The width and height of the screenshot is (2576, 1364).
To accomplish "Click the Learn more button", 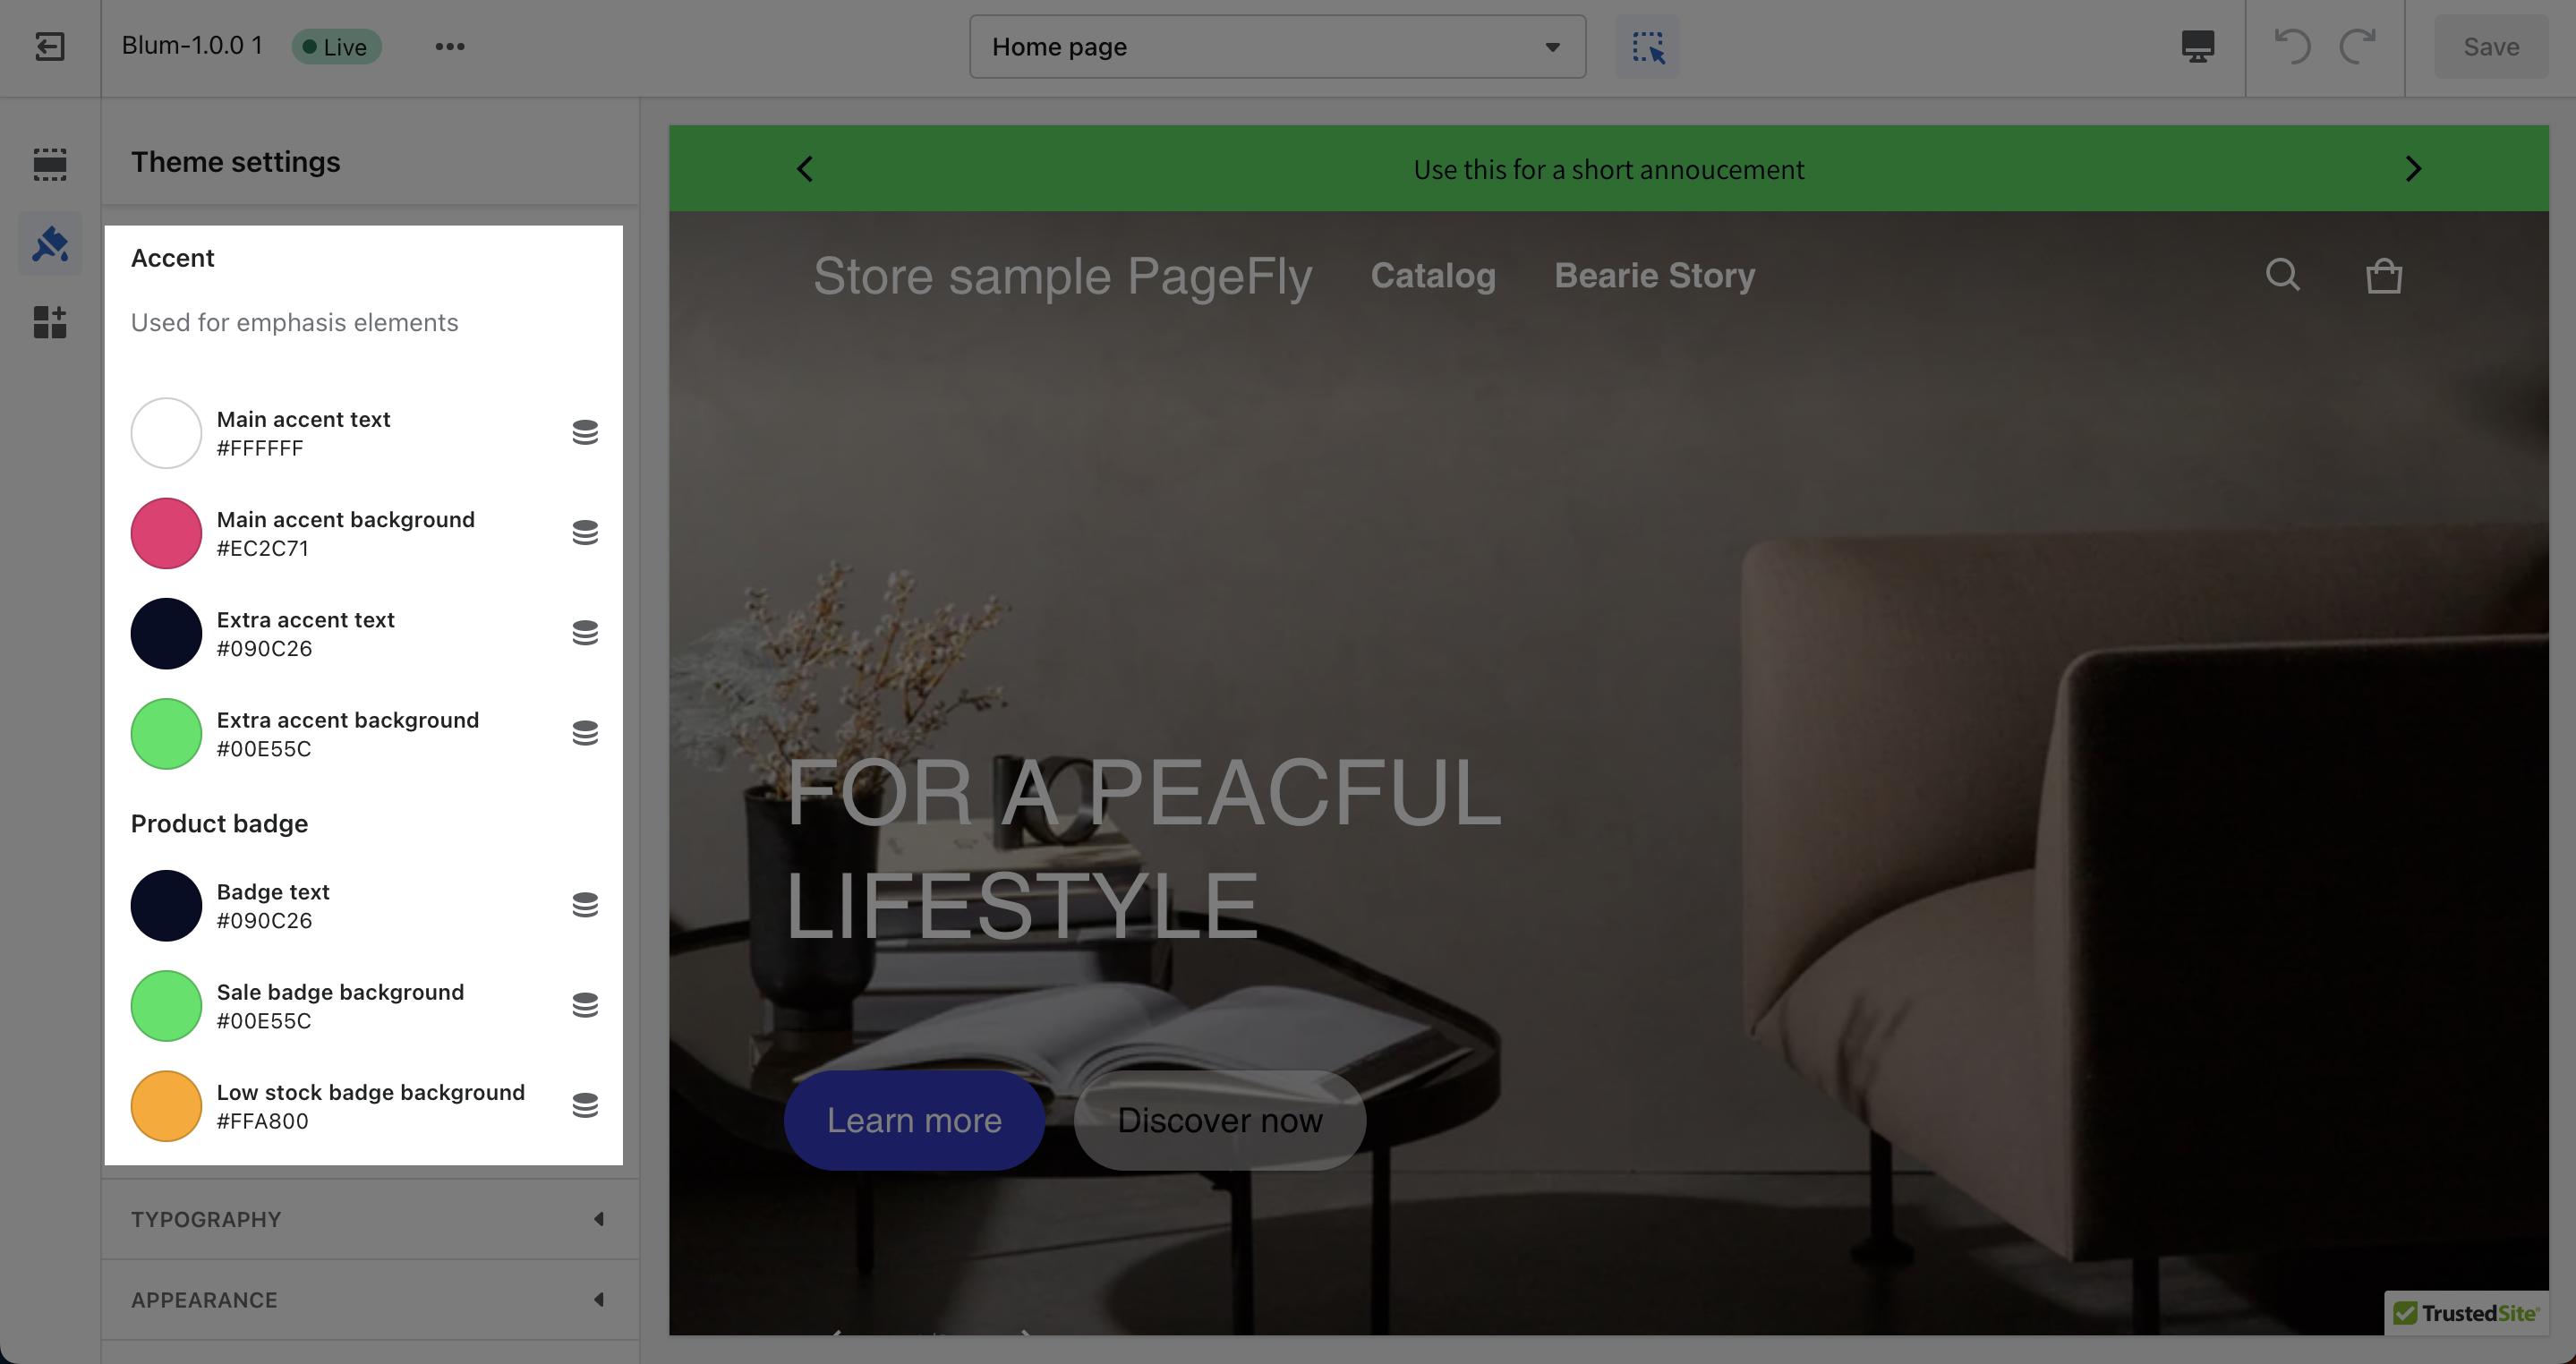I will pyautogui.click(x=914, y=1120).
